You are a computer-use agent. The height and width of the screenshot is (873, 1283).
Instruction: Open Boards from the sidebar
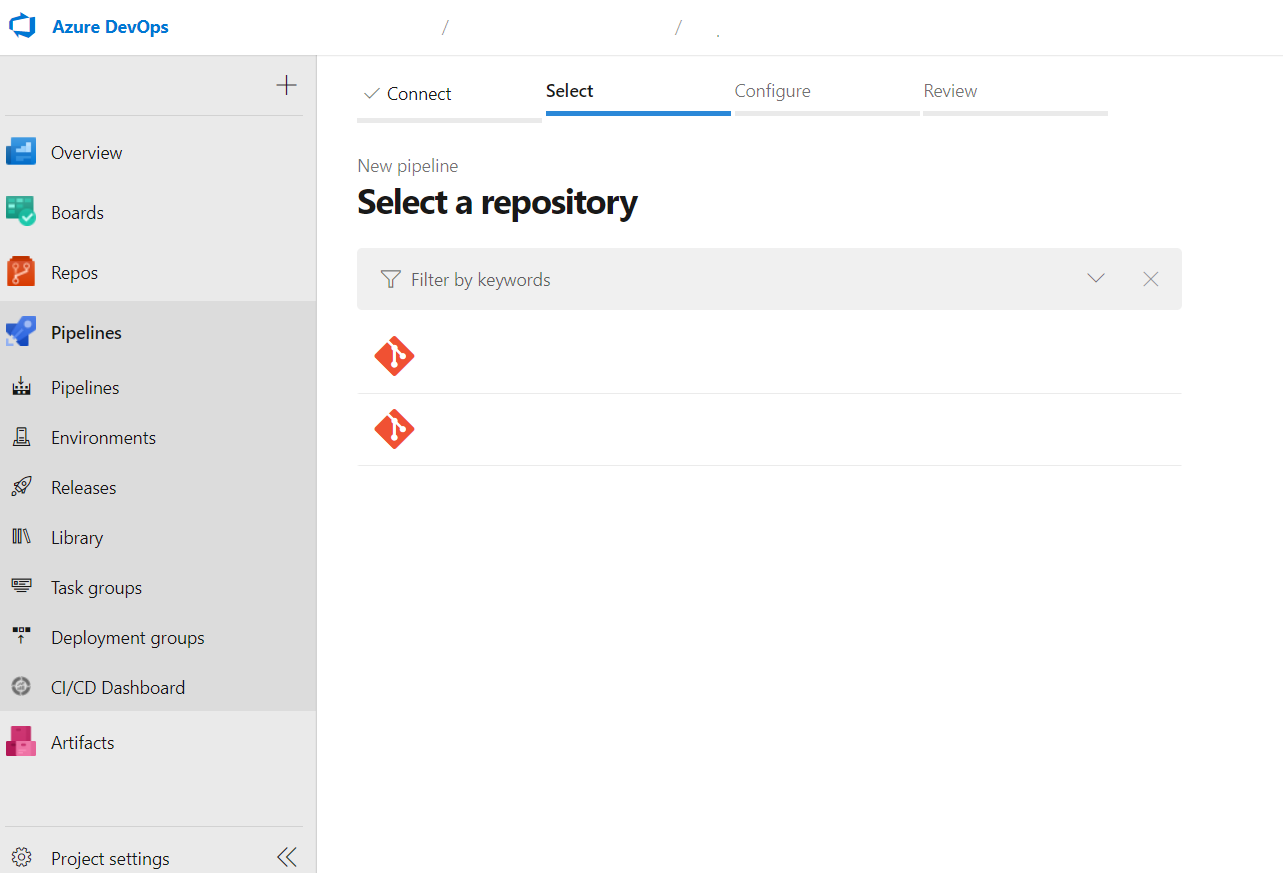[x=158, y=212]
